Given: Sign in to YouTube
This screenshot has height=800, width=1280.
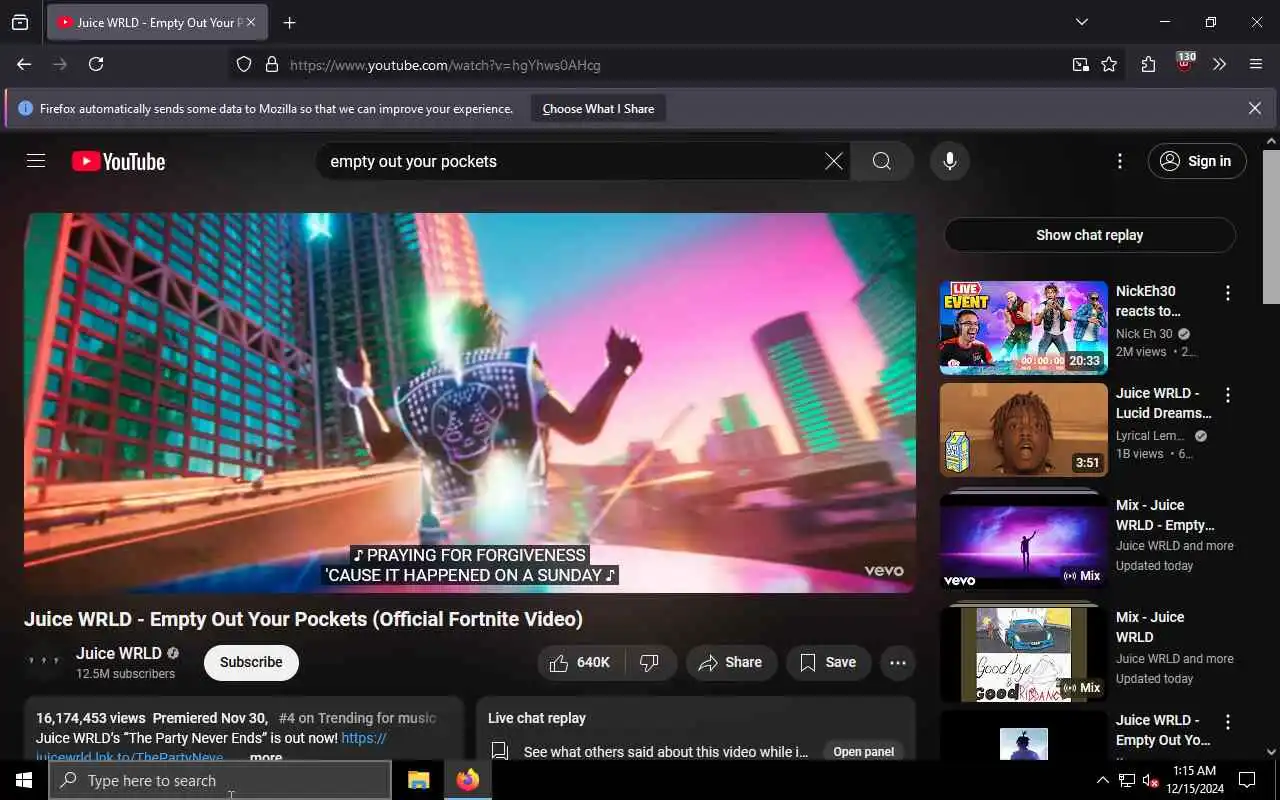Looking at the screenshot, I should click(1197, 161).
